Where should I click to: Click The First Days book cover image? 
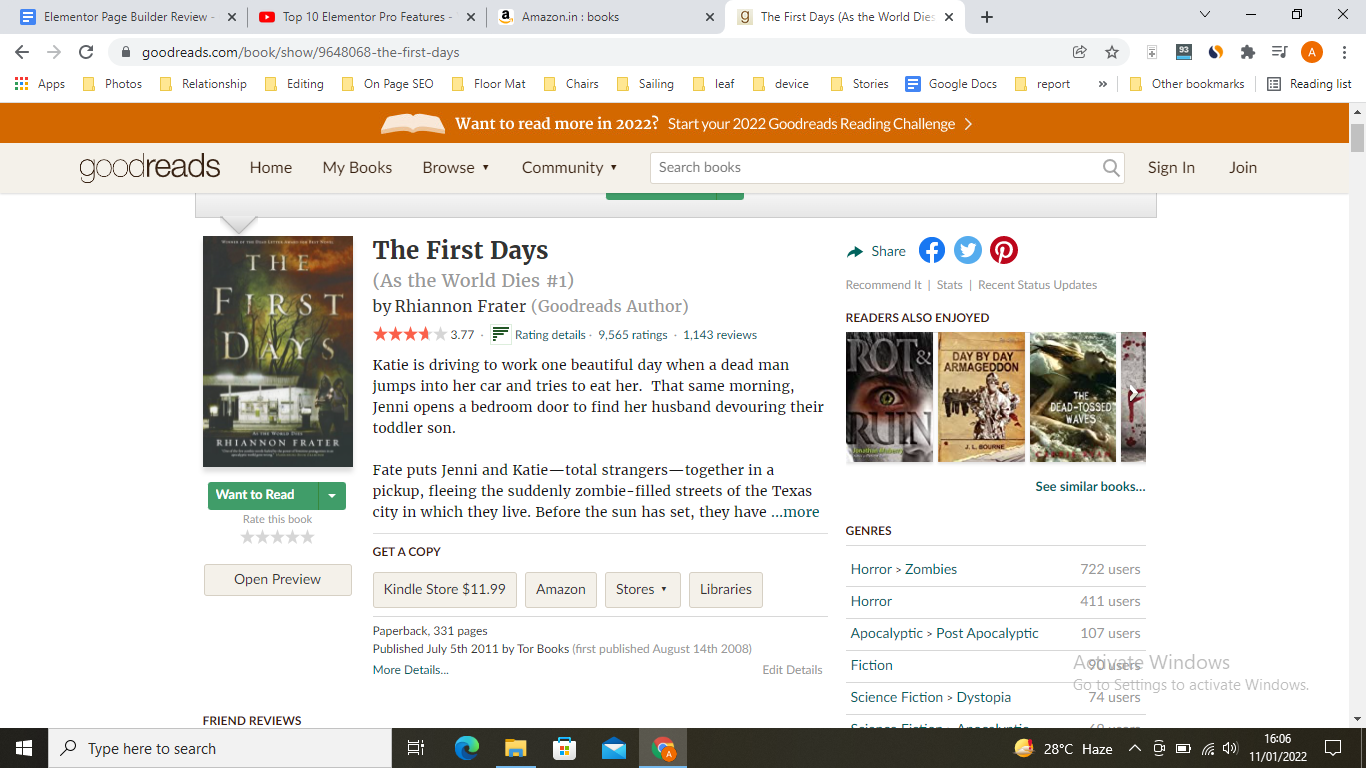tap(278, 351)
